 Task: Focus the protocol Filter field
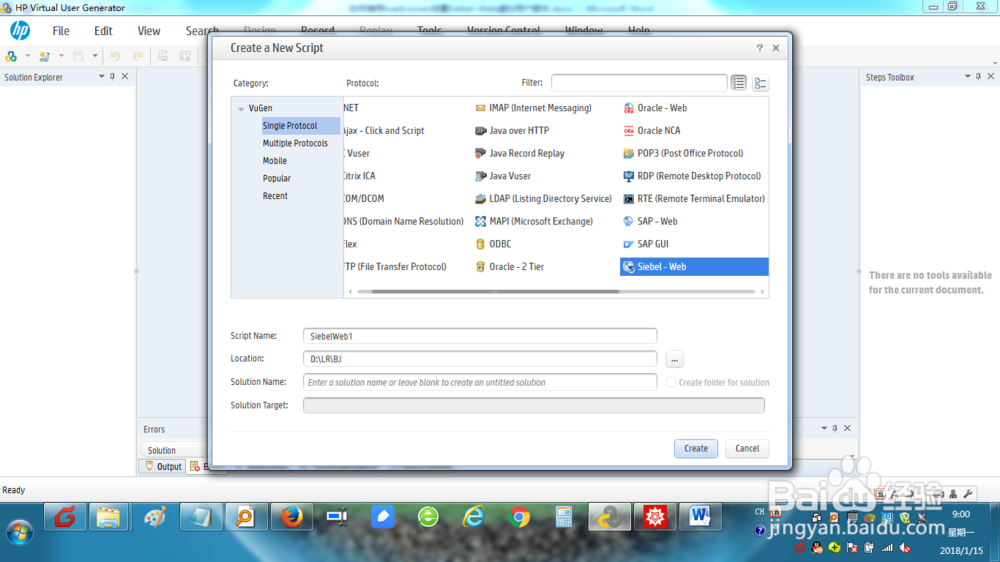(x=638, y=83)
